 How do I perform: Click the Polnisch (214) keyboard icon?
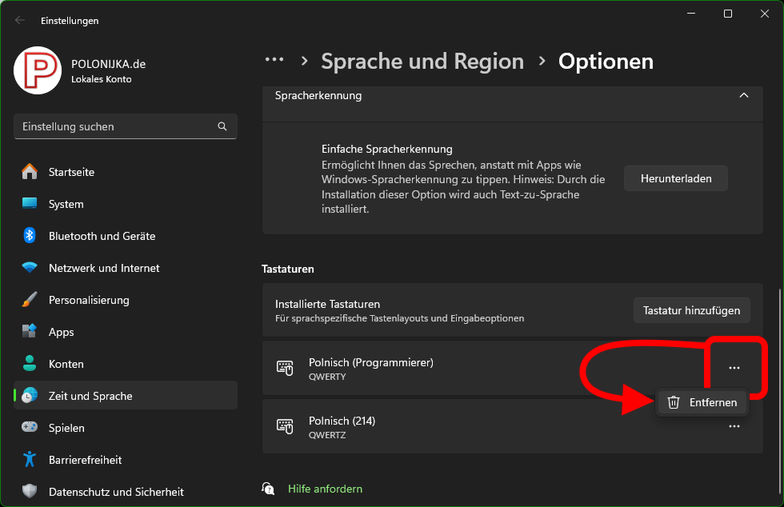tap(285, 427)
